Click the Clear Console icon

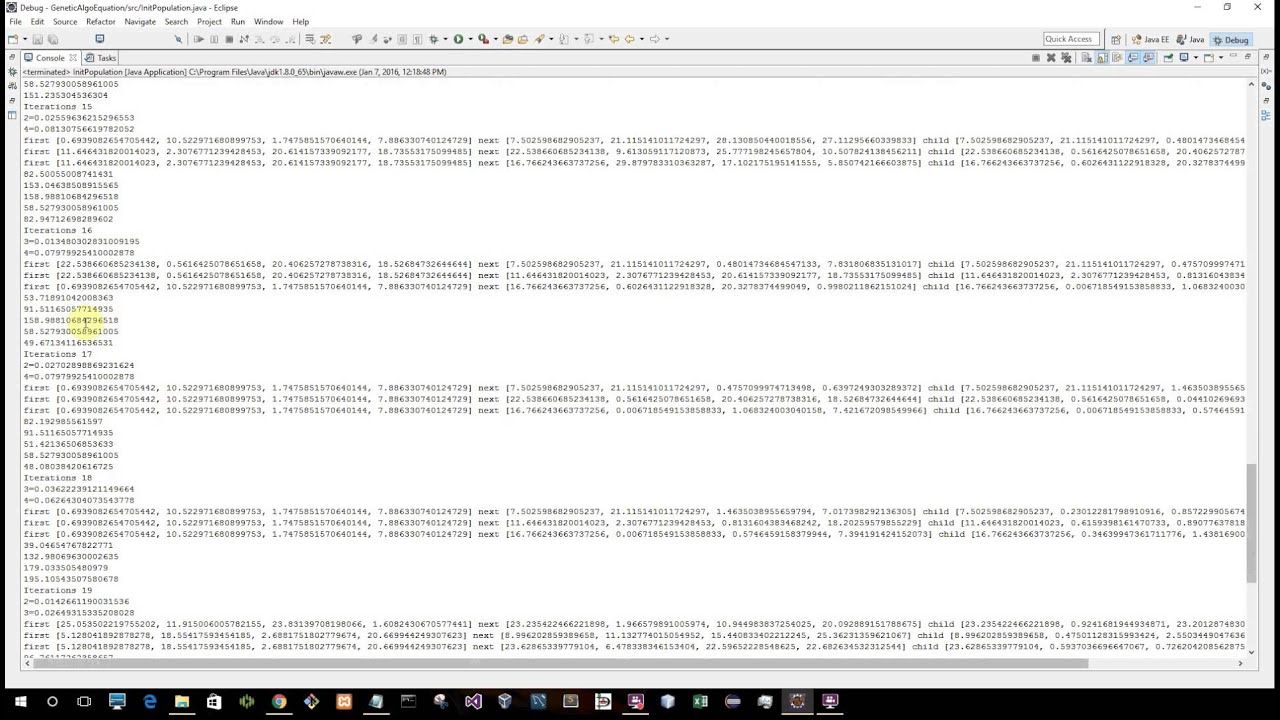[x=1086, y=58]
